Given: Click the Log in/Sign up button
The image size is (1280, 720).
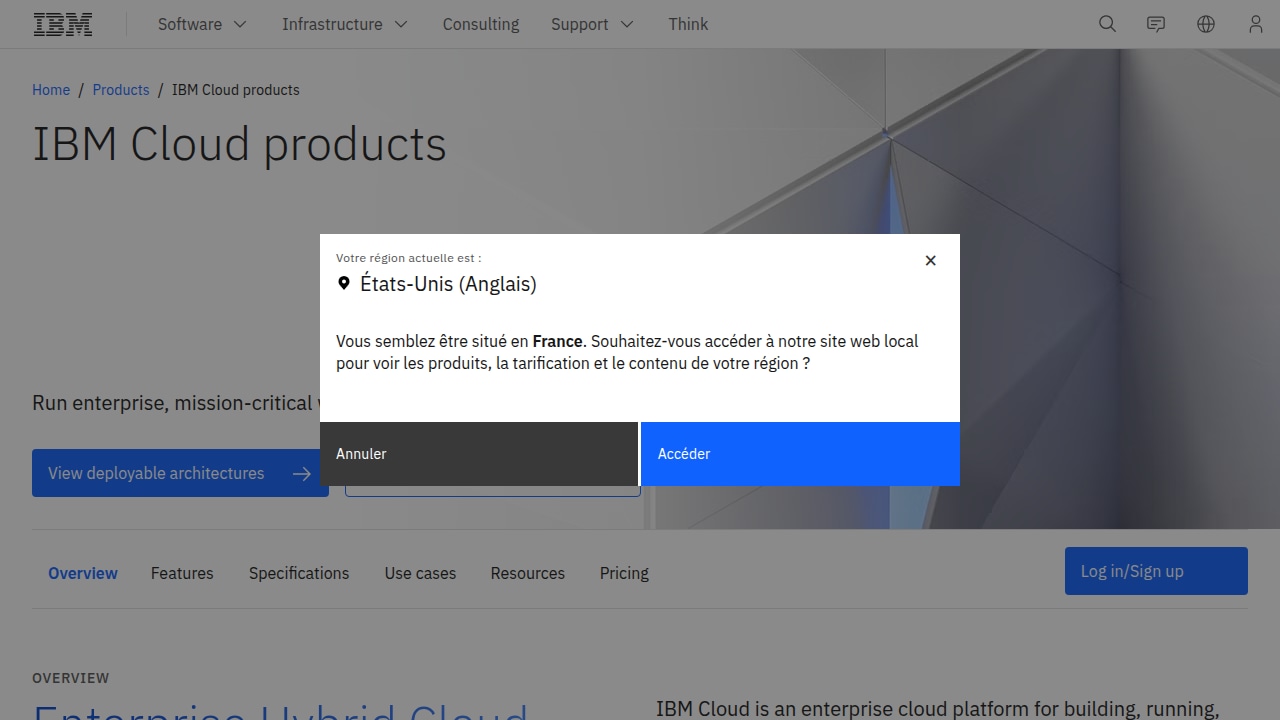Looking at the screenshot, I should 1156,571.
